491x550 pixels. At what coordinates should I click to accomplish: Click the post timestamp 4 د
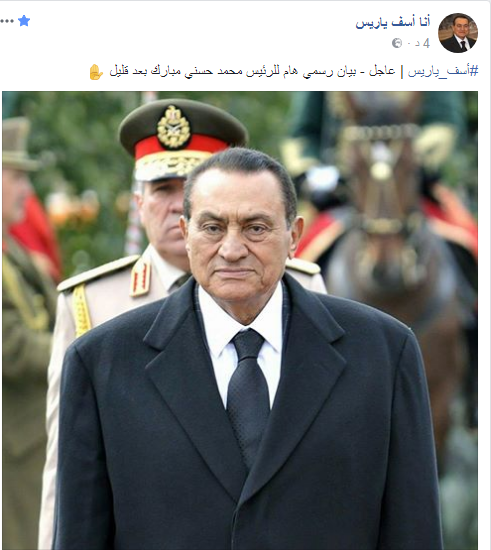click(422, 43)
